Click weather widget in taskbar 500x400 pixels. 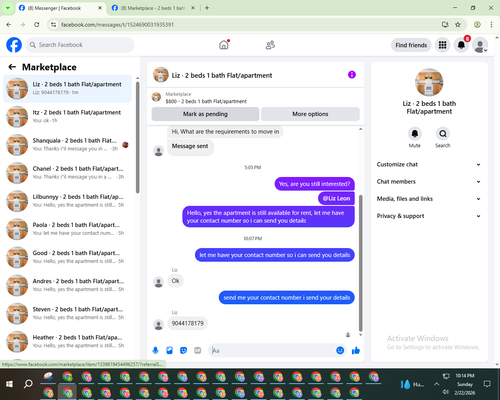[412, 384]
